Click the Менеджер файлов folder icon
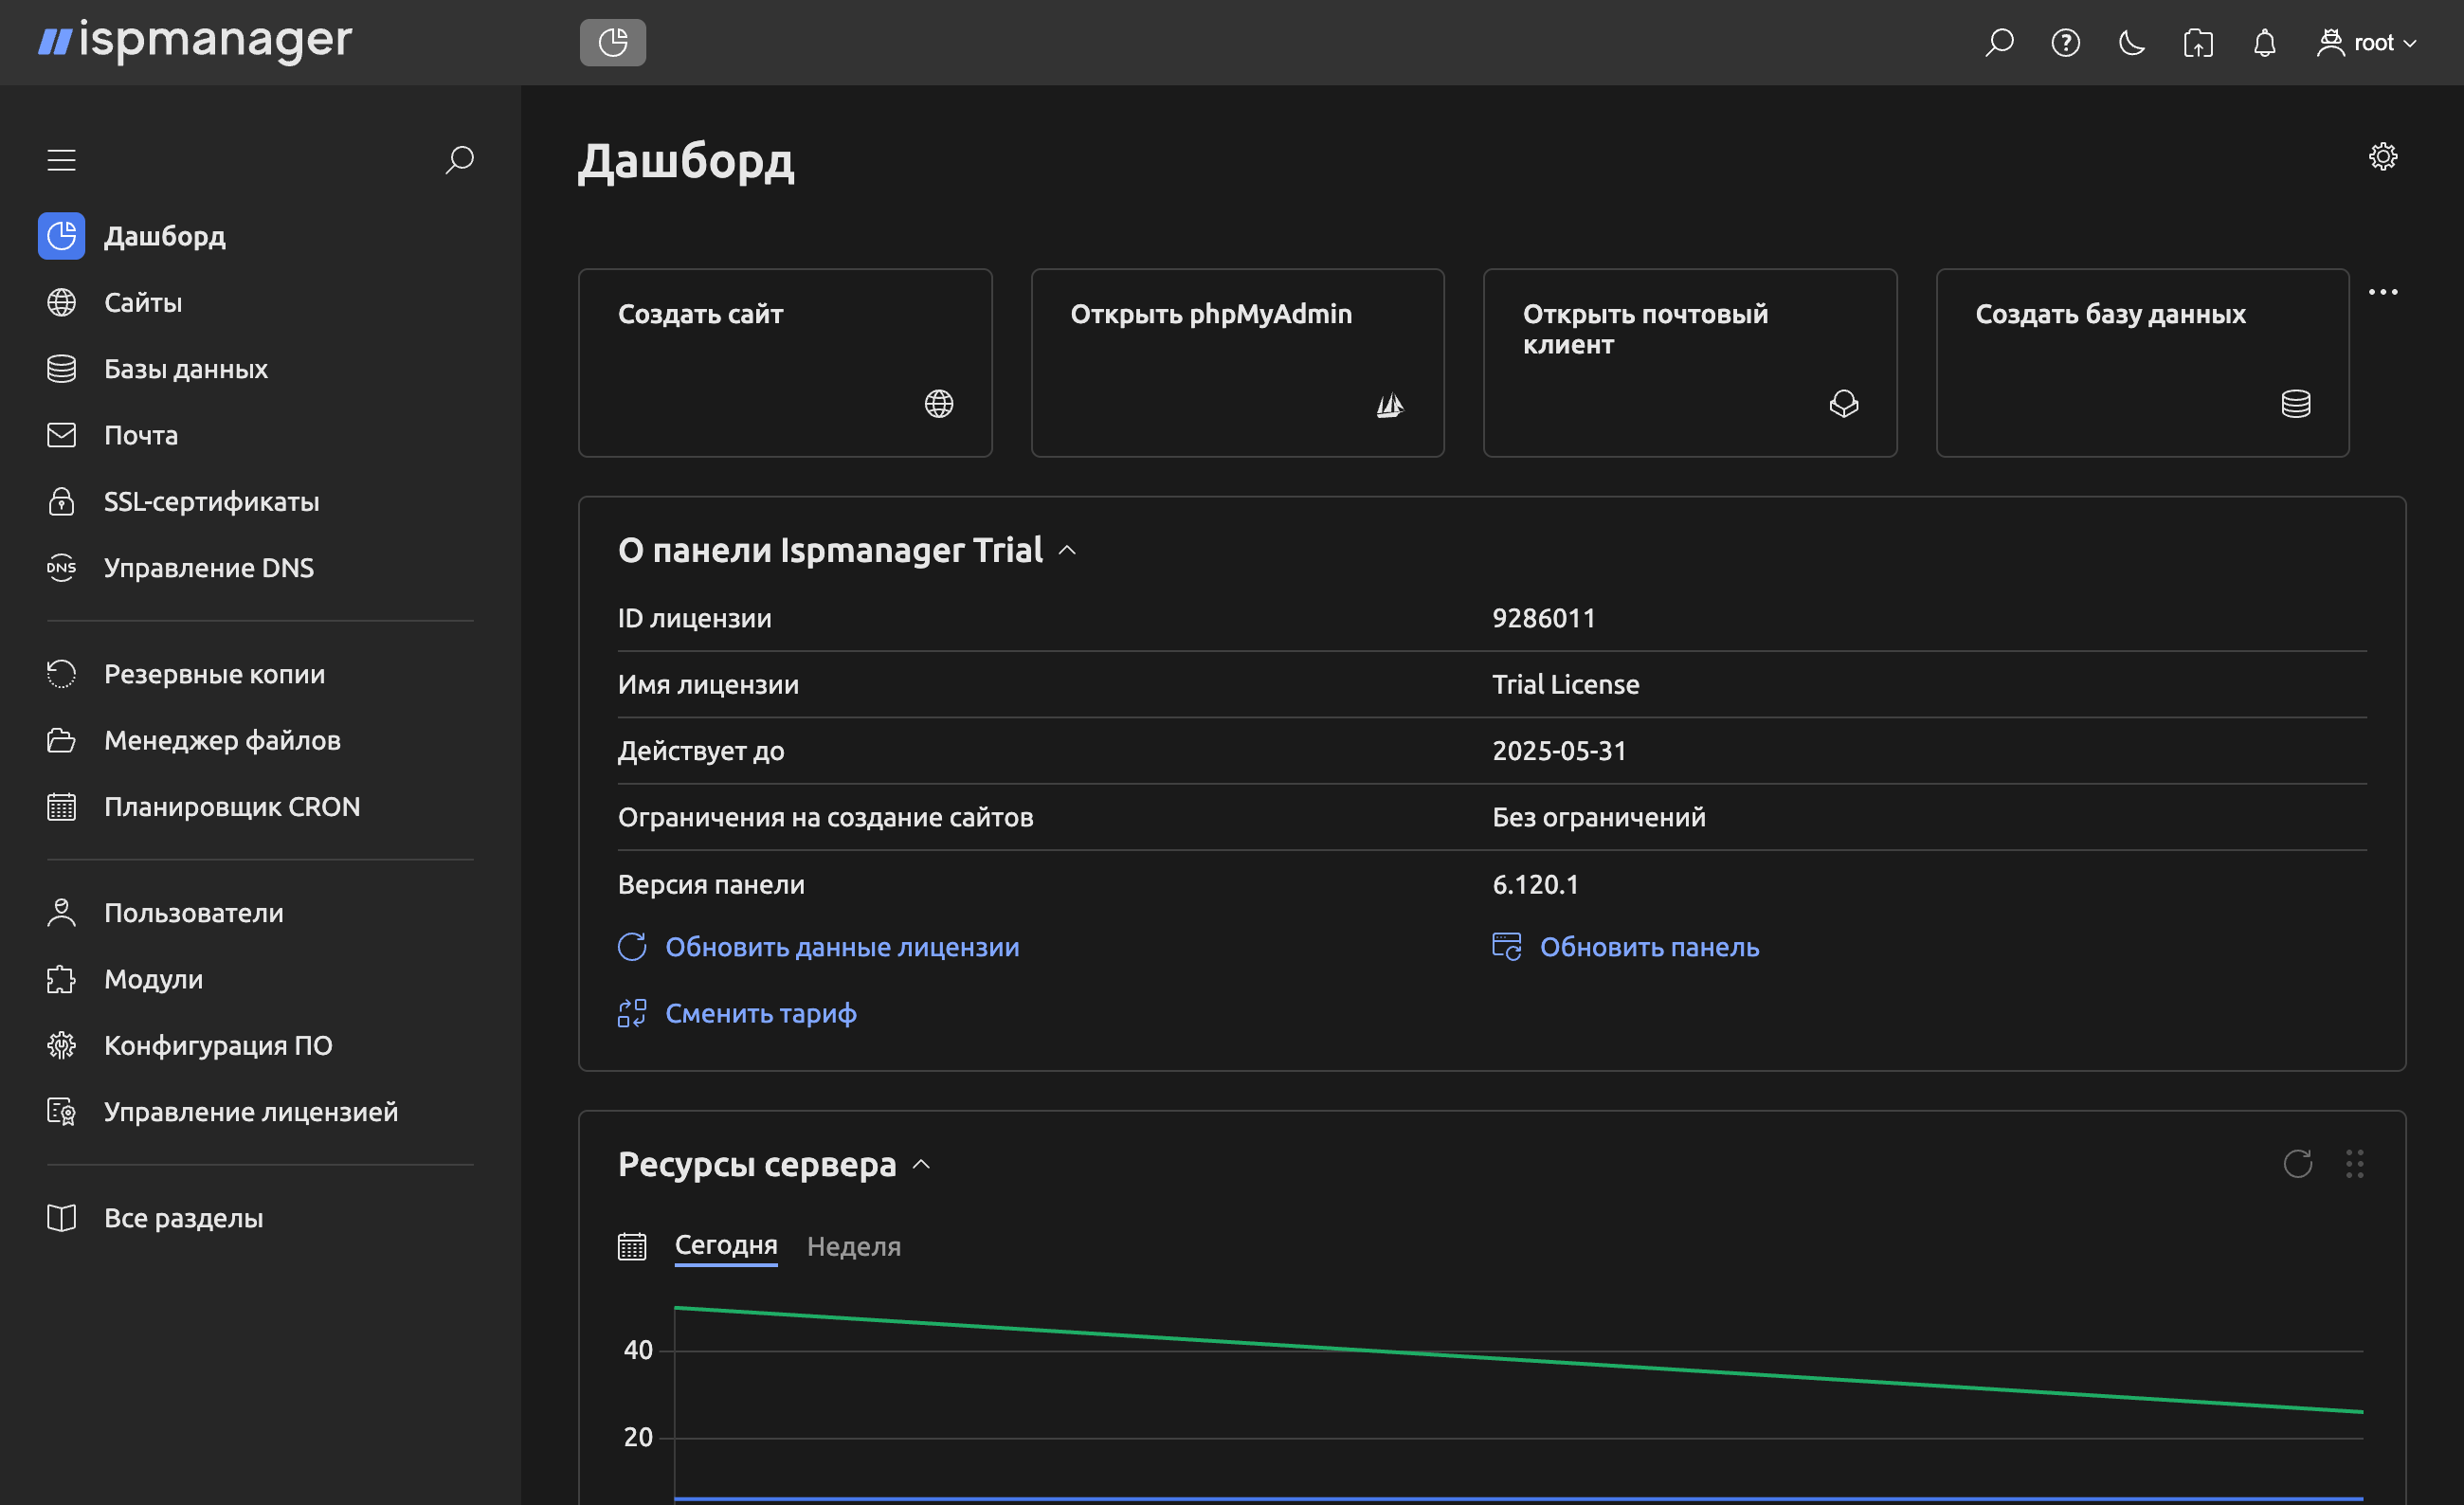This screenshot has height=1505, width=2464. pos(62,740)
